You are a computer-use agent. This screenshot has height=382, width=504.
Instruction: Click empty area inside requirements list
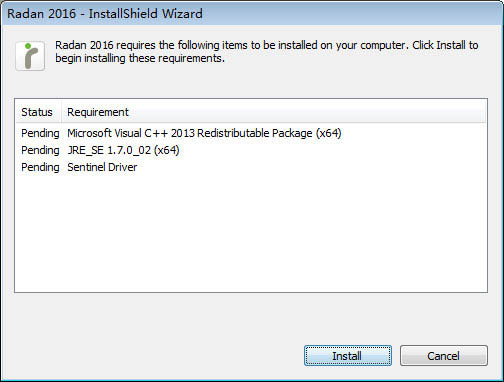tap(251, 233)
